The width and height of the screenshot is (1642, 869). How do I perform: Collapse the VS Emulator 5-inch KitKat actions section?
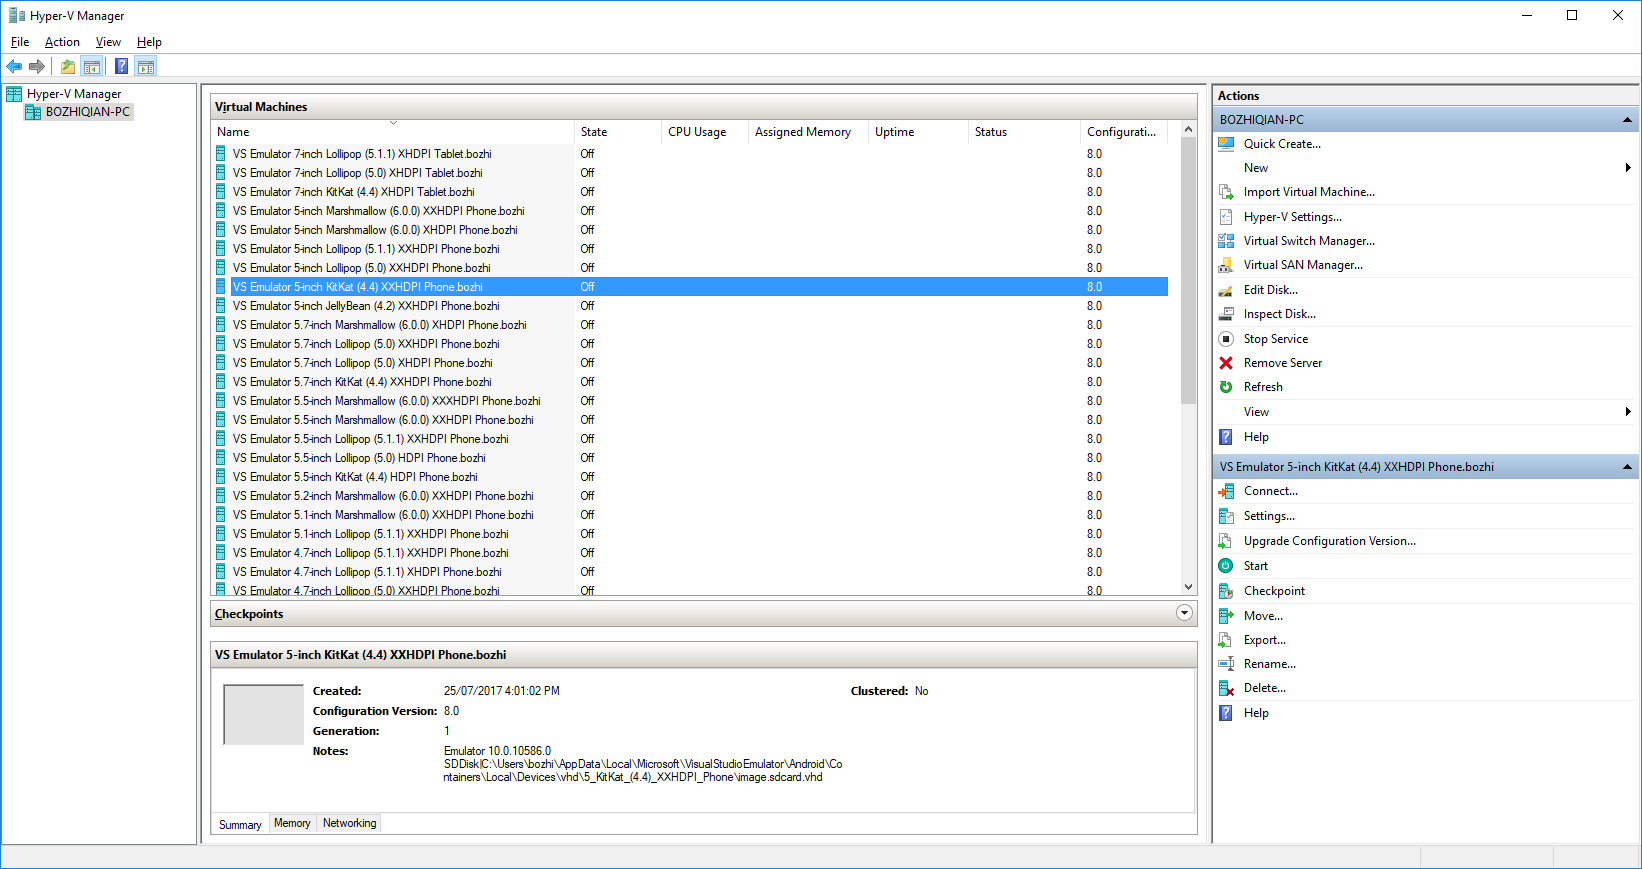1627,467
